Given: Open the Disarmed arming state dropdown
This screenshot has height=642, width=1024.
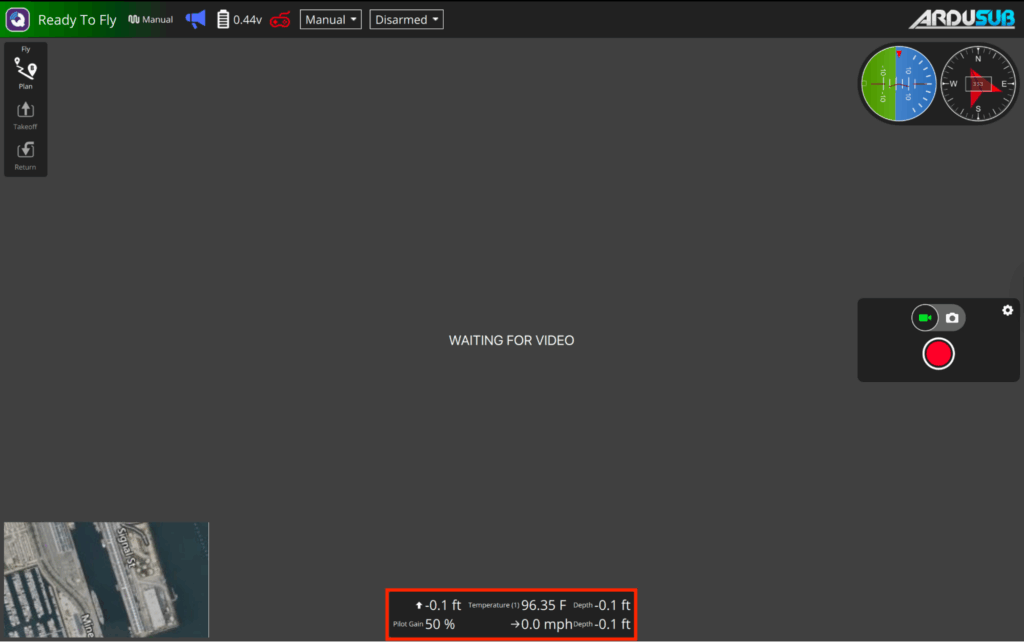Looking at the screenshot, I should [406, 20].
